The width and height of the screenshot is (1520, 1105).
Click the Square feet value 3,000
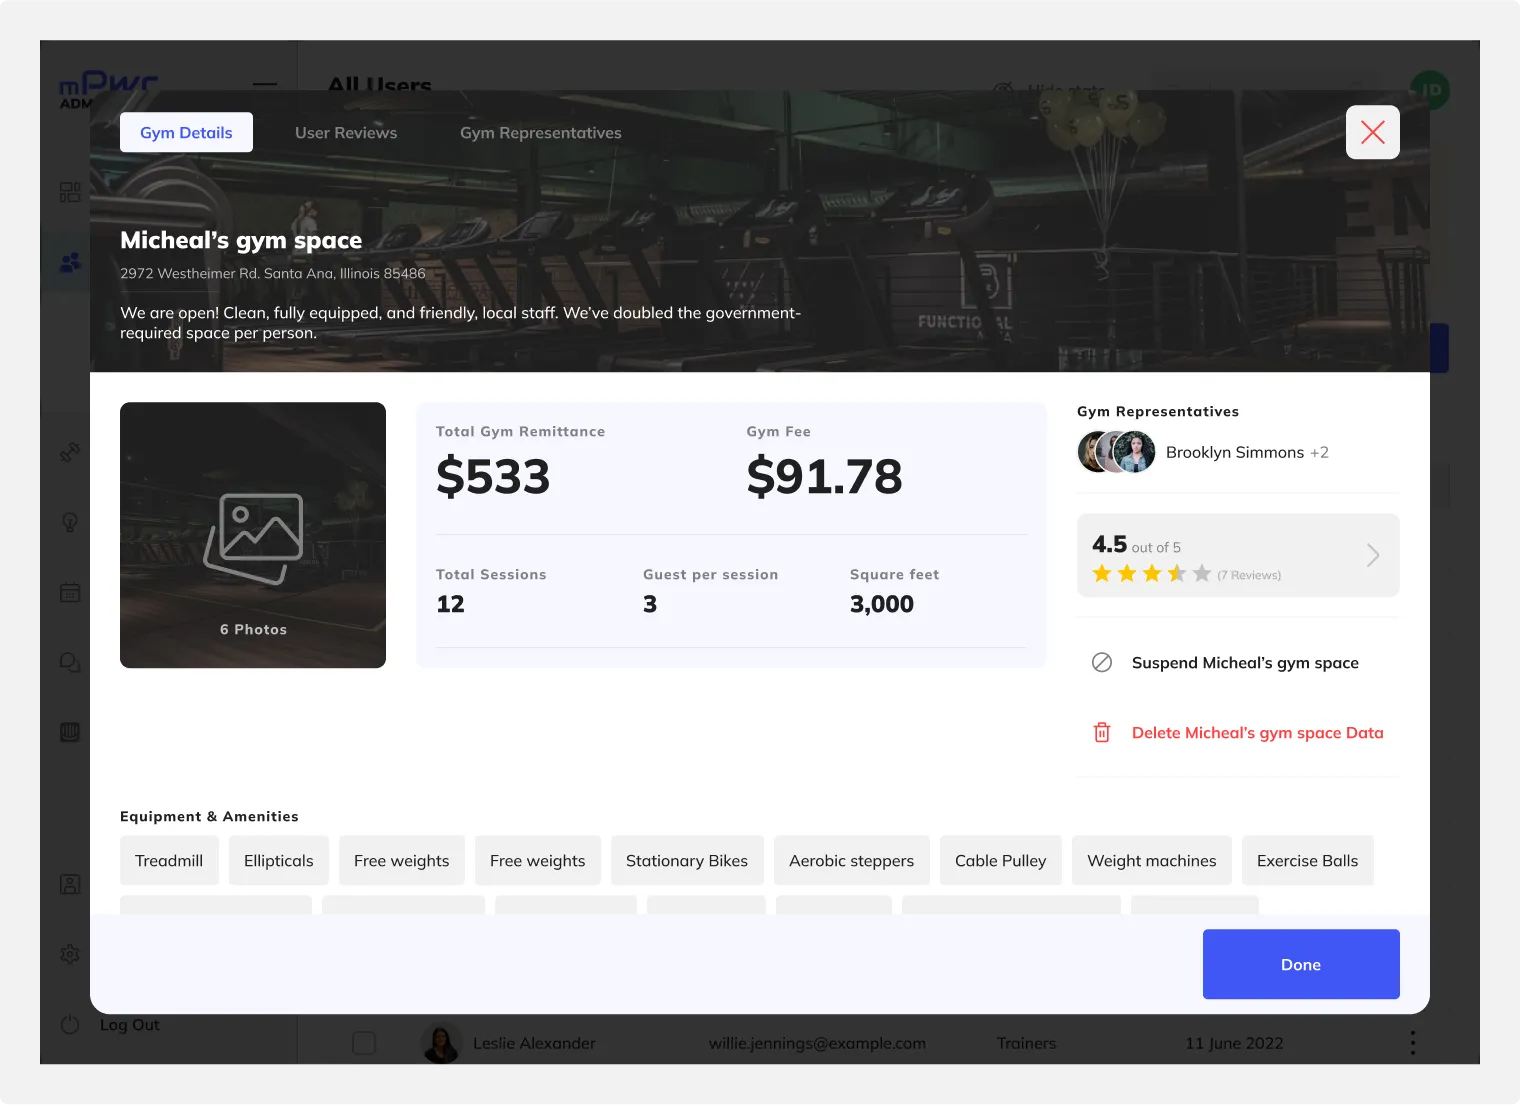(882, 604)
